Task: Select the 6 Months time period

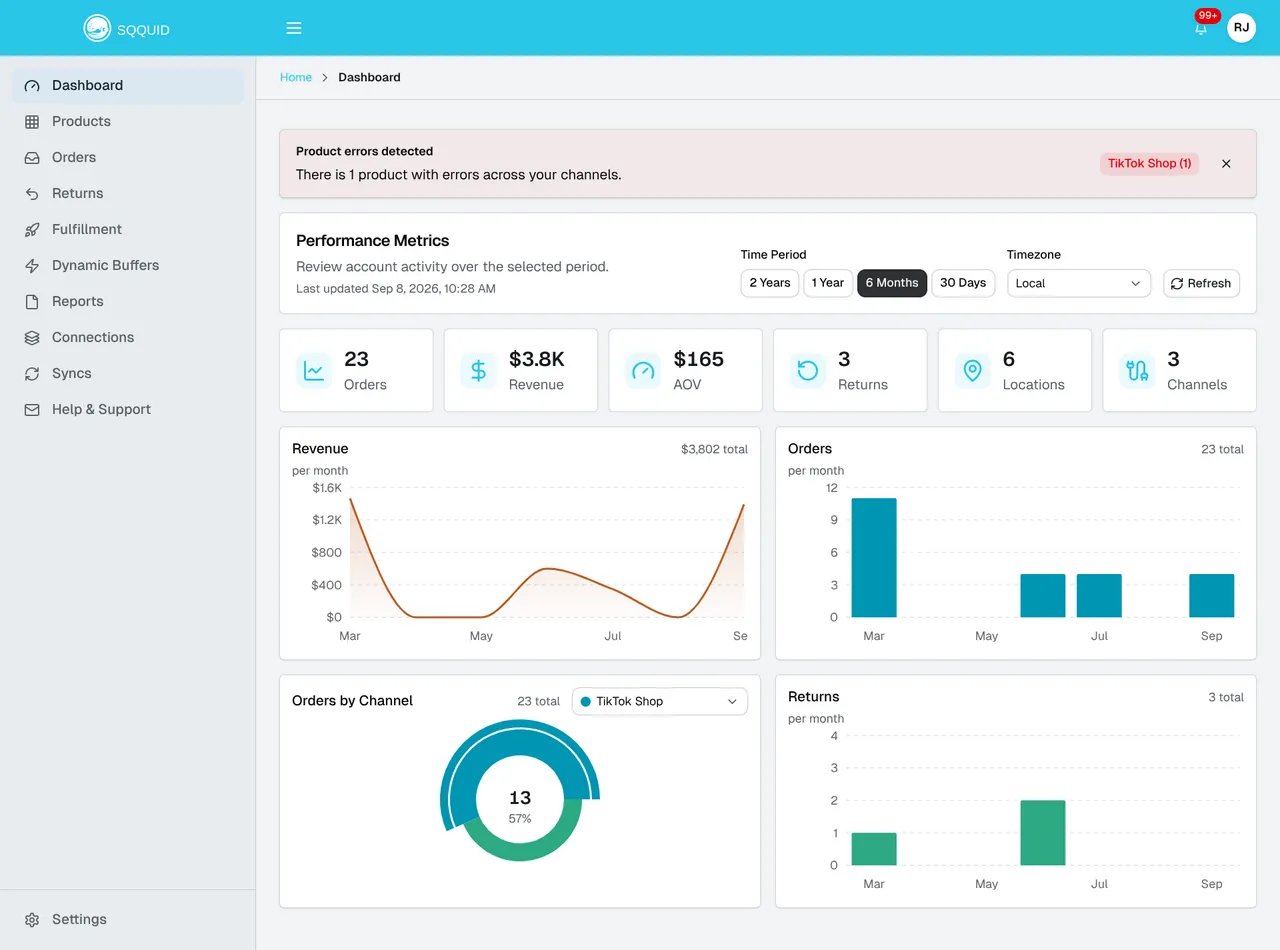Action: coord(892,283)
